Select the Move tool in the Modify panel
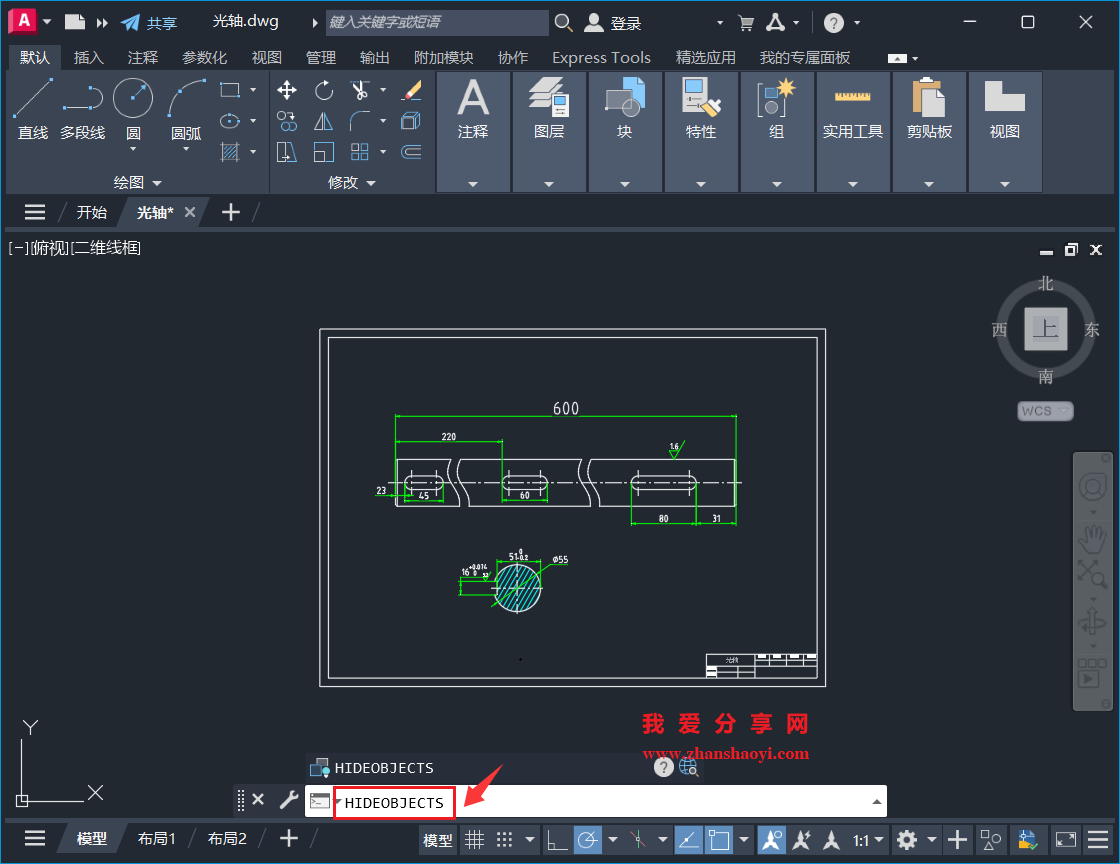 click(x=287, y=90)
